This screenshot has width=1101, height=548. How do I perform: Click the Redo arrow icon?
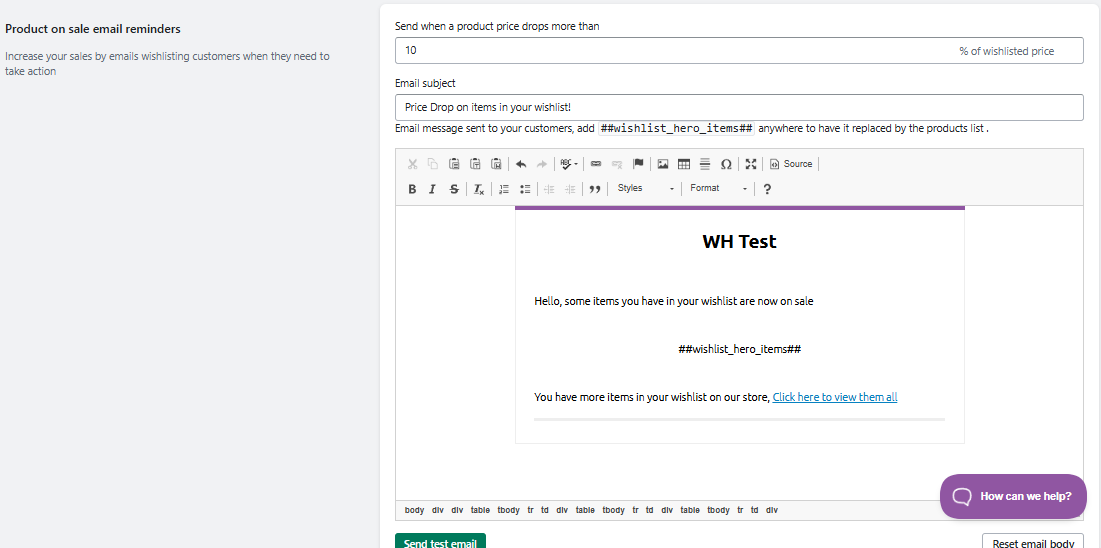click(x=541, y=164)
